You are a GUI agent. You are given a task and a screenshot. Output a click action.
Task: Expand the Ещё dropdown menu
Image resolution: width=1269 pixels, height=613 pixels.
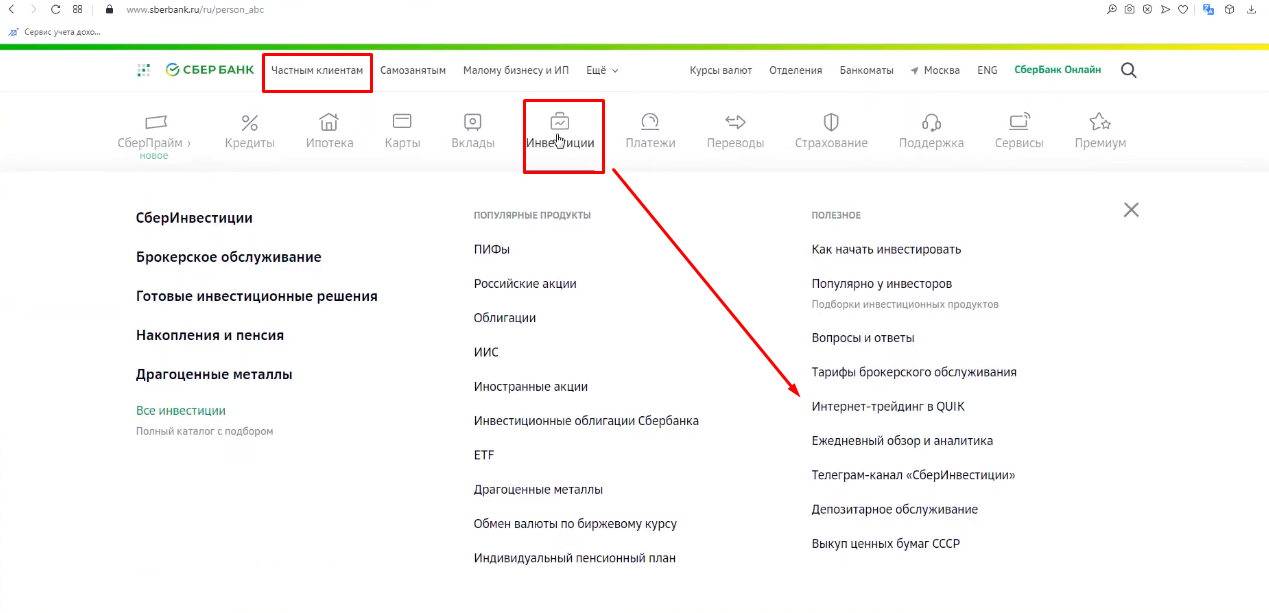[x=602, y=71]
